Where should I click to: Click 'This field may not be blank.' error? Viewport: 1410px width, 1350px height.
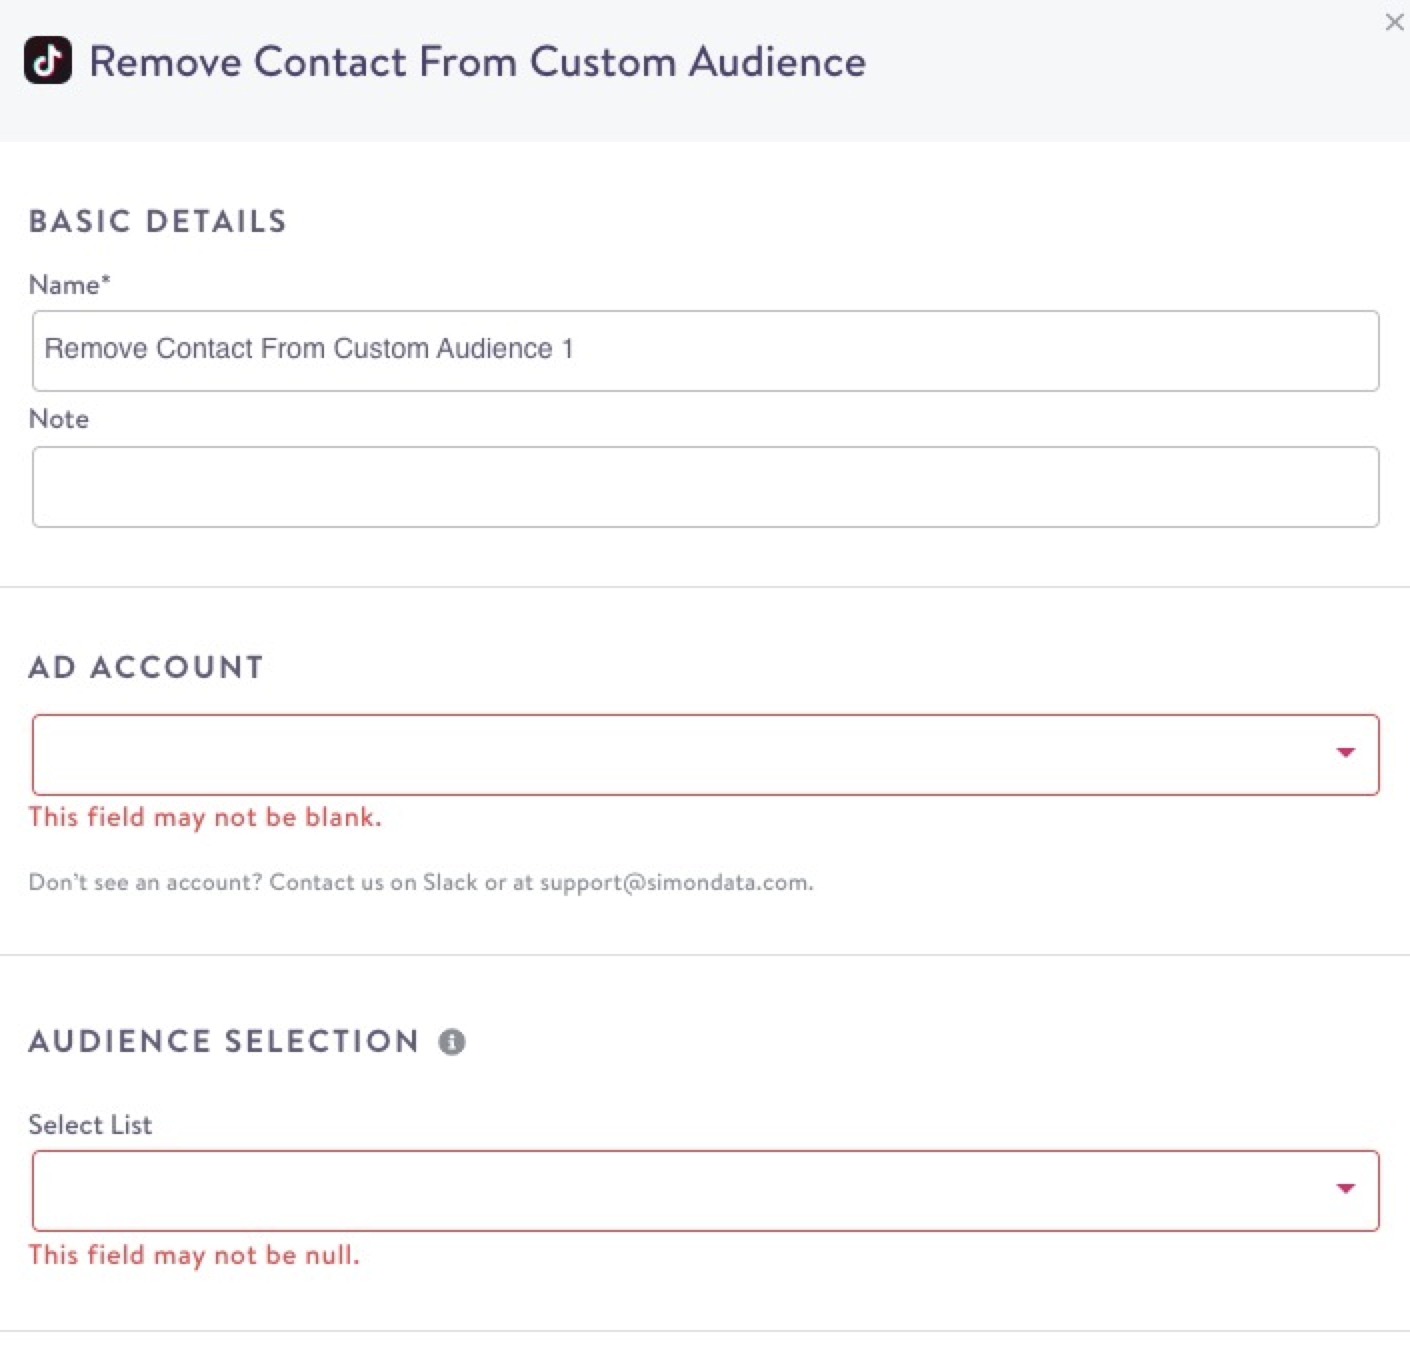click(205, 817)
